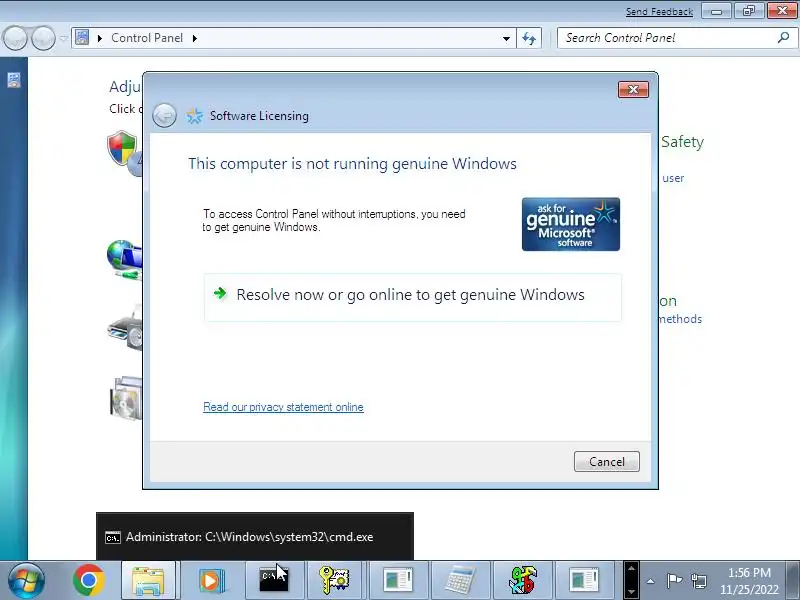Close the Software Licensing dialog with X
This screenshot has height=600, width=800.
pos(633,90)
